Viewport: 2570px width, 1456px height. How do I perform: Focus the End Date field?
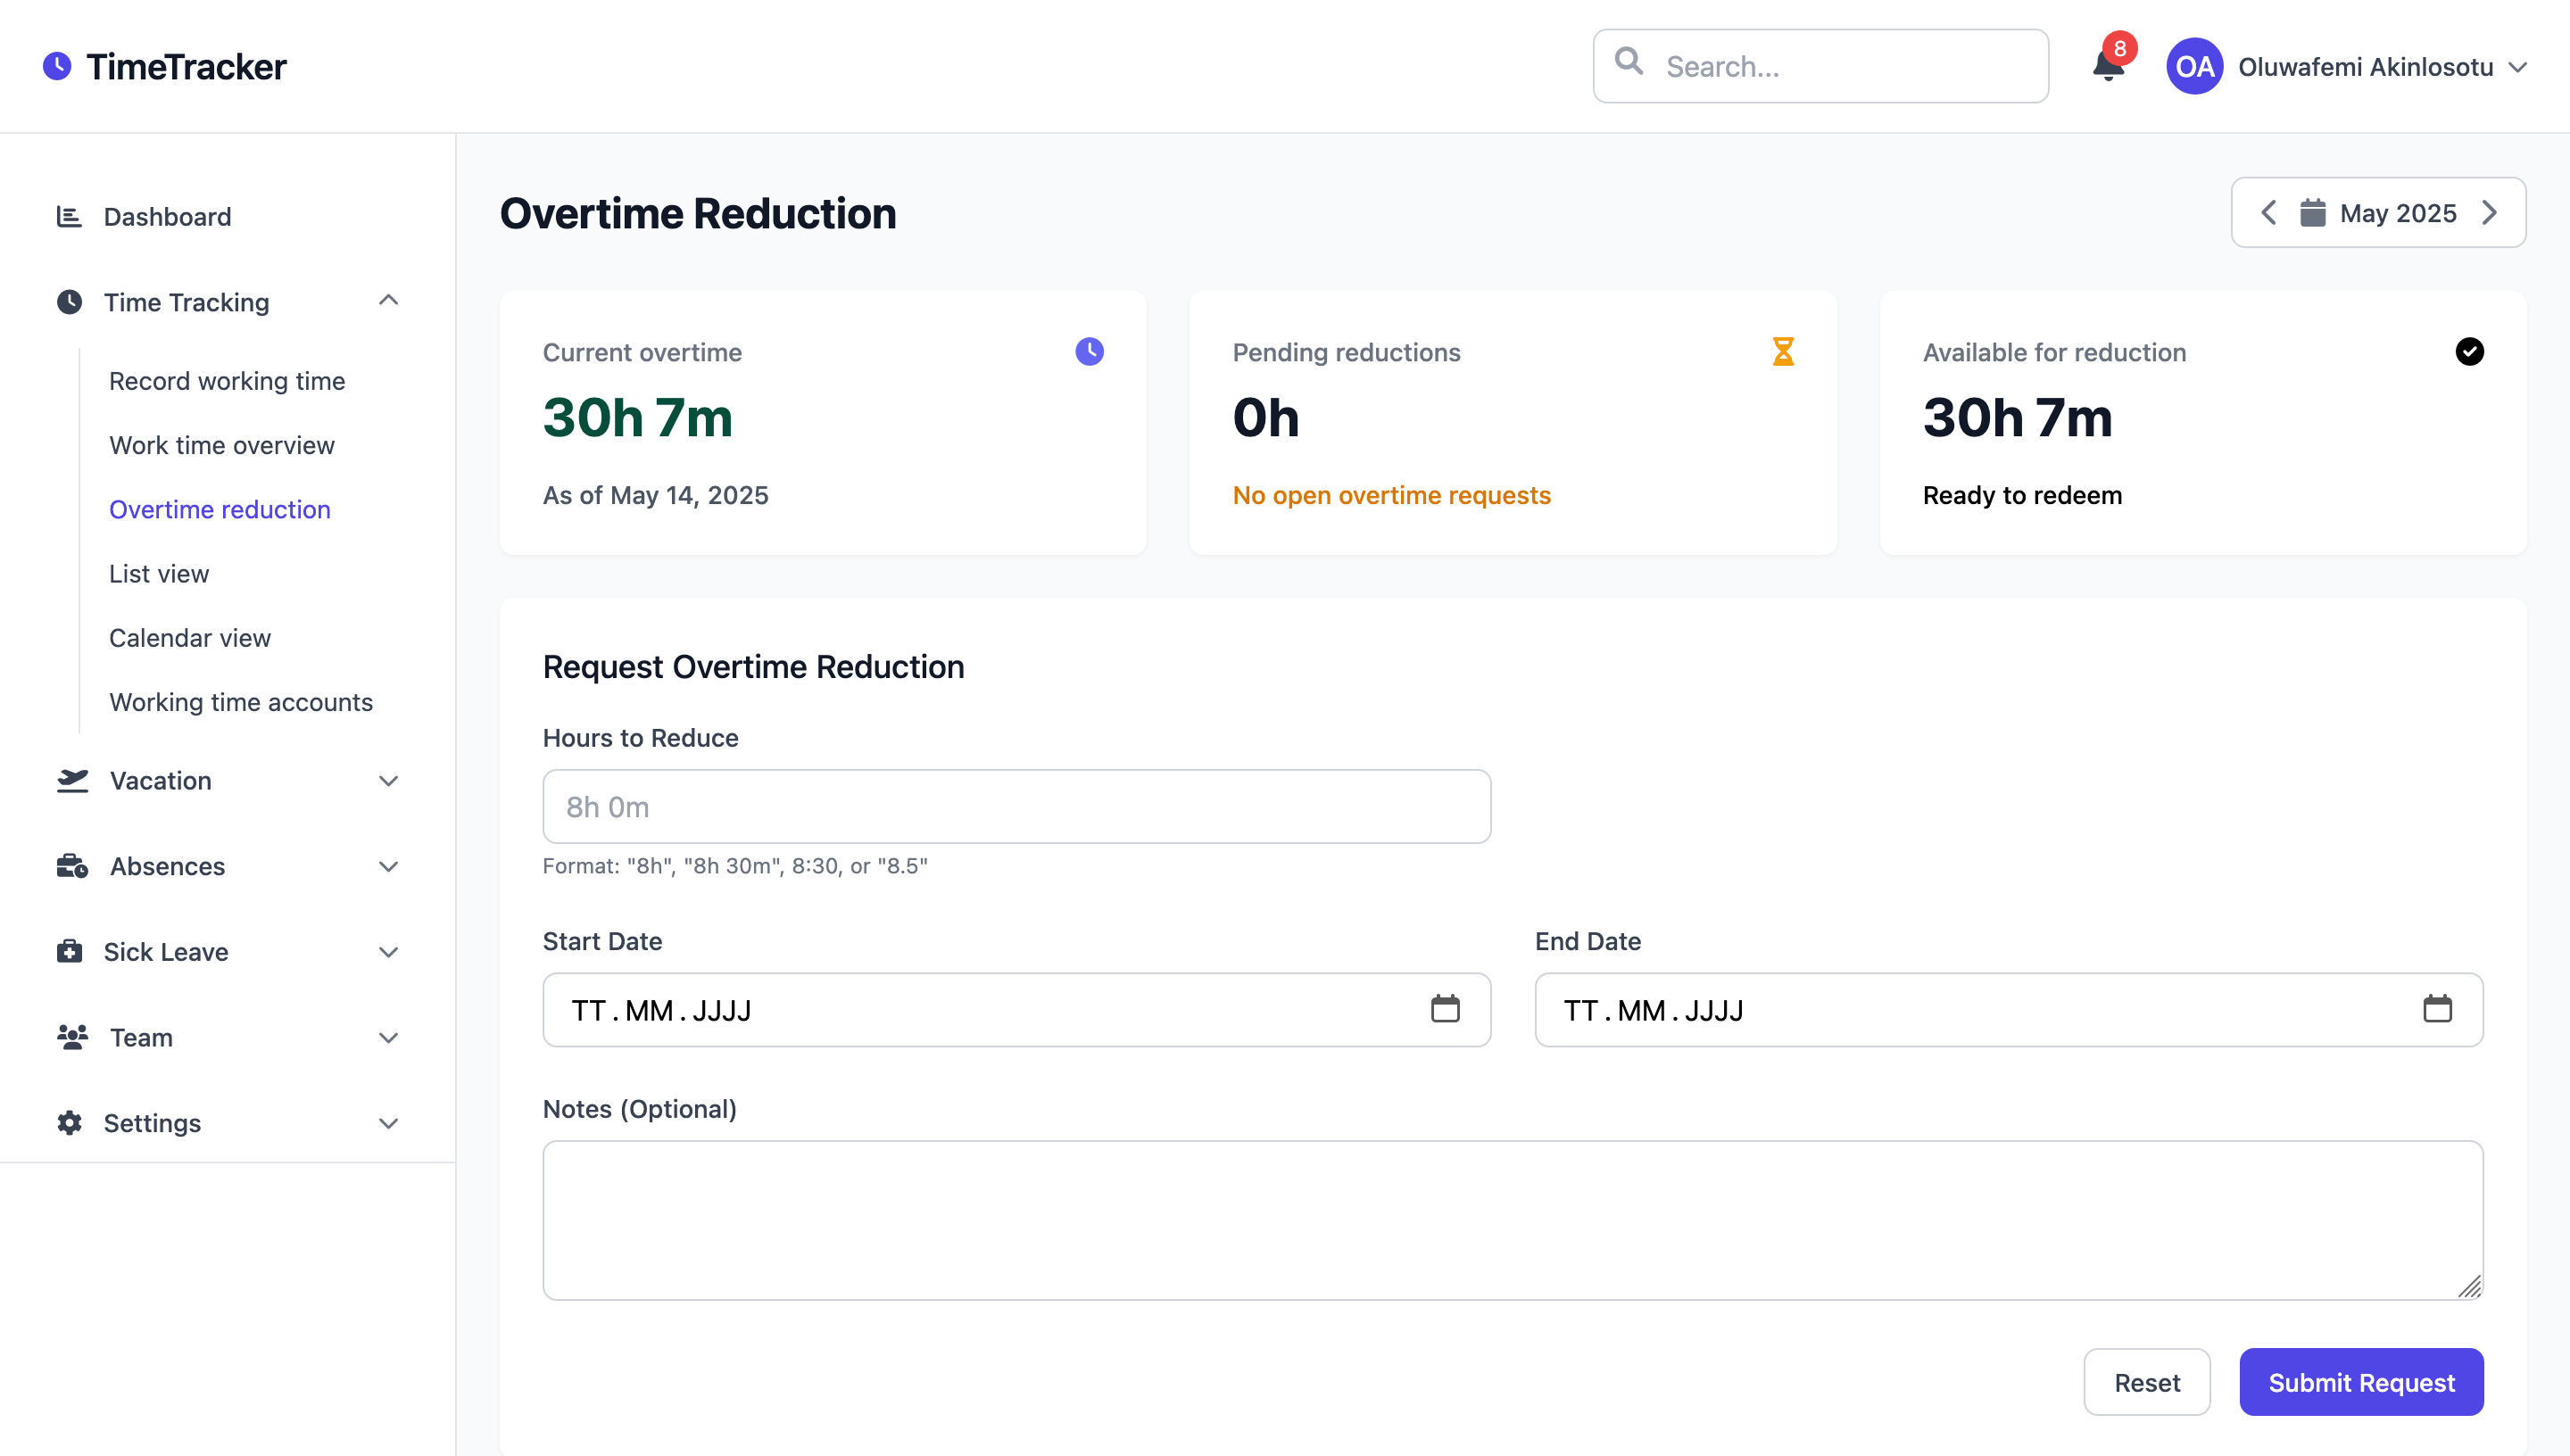click(x=2009, y=1010)
